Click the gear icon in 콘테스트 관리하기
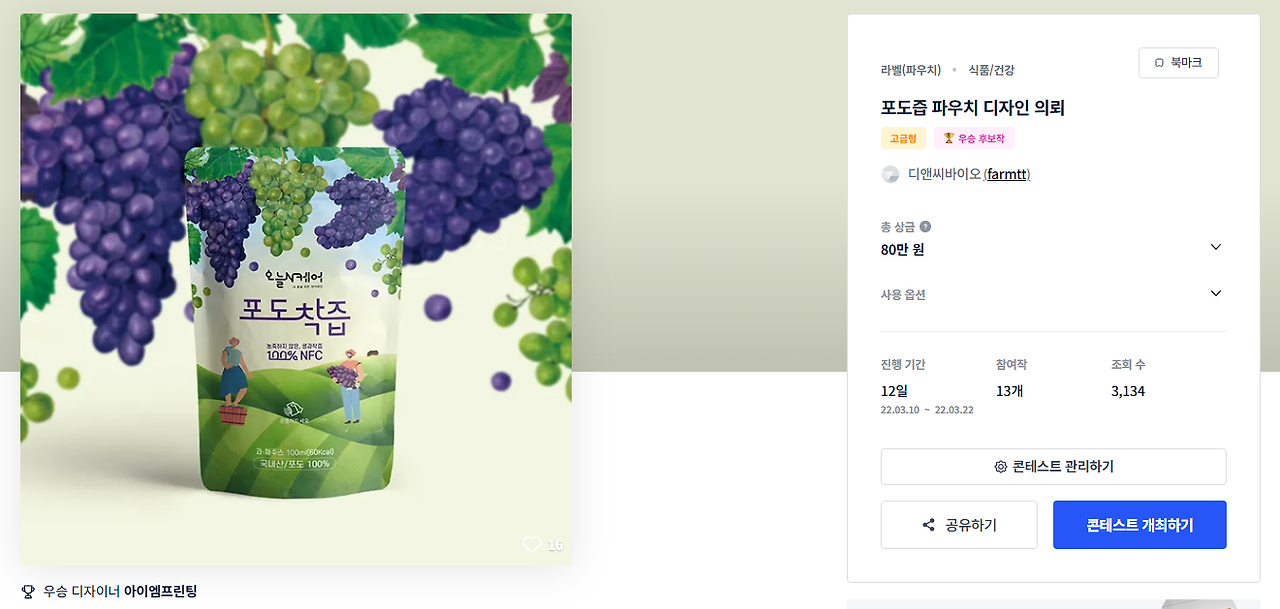 (1000, 467)
